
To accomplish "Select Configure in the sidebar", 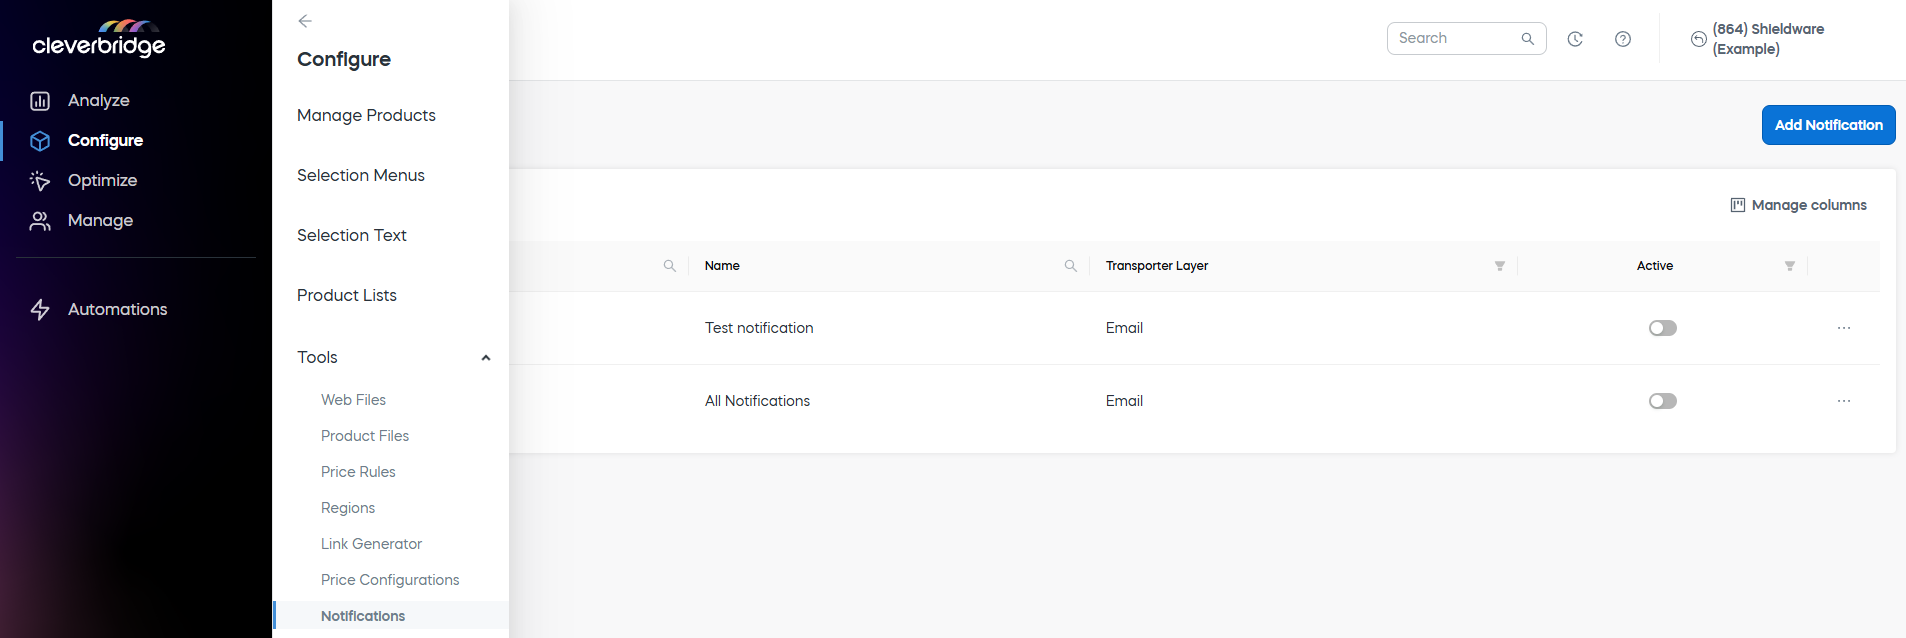I will click(x=105, y=141).
